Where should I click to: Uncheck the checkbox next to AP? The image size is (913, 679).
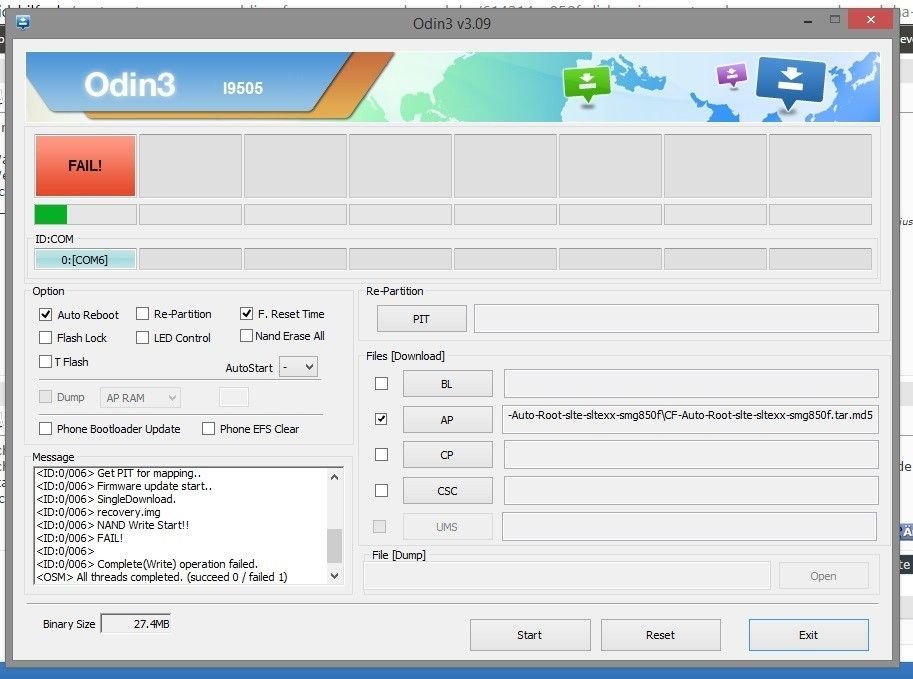[x=381, y=419]
